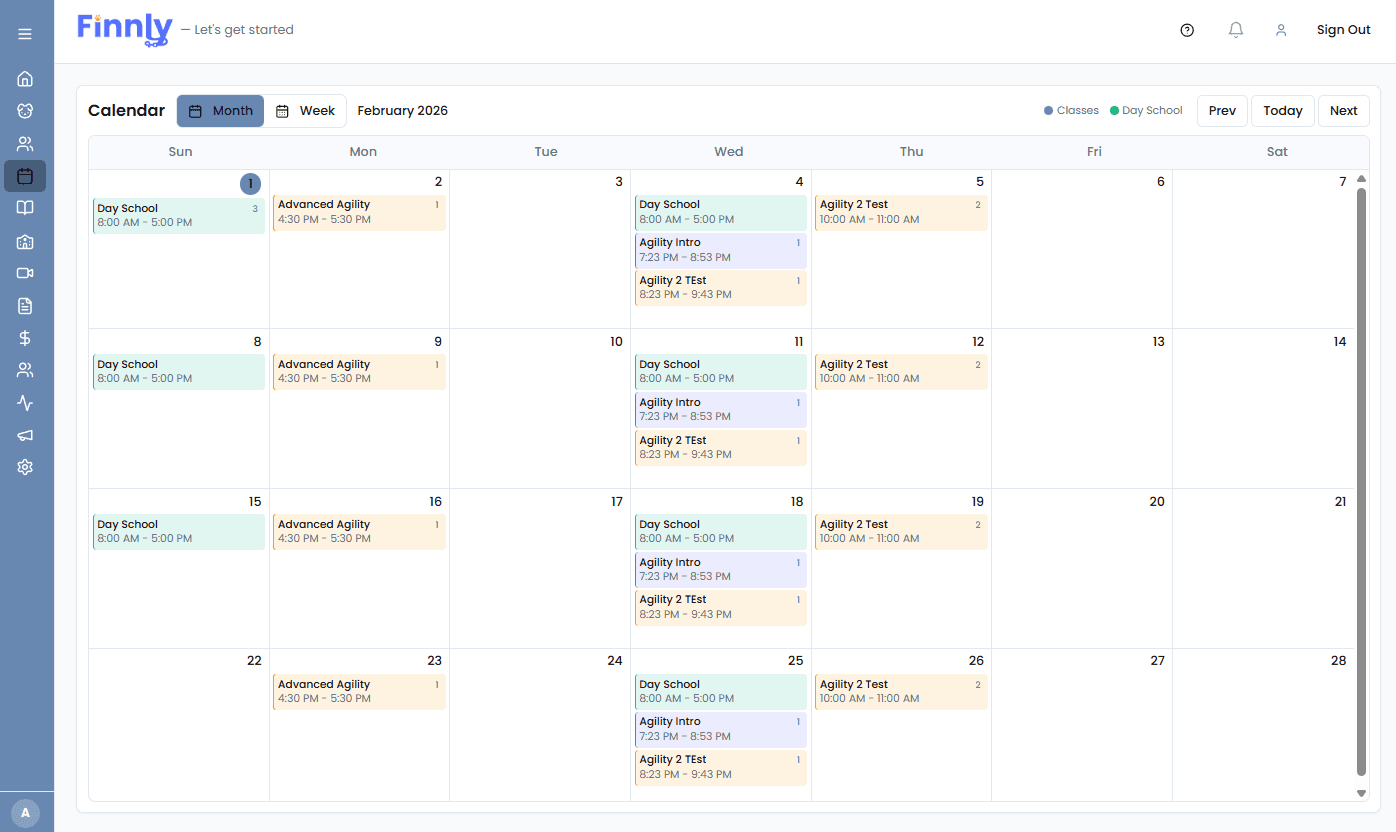Toggle the Classes filter in the legend

click(1071, 110)
